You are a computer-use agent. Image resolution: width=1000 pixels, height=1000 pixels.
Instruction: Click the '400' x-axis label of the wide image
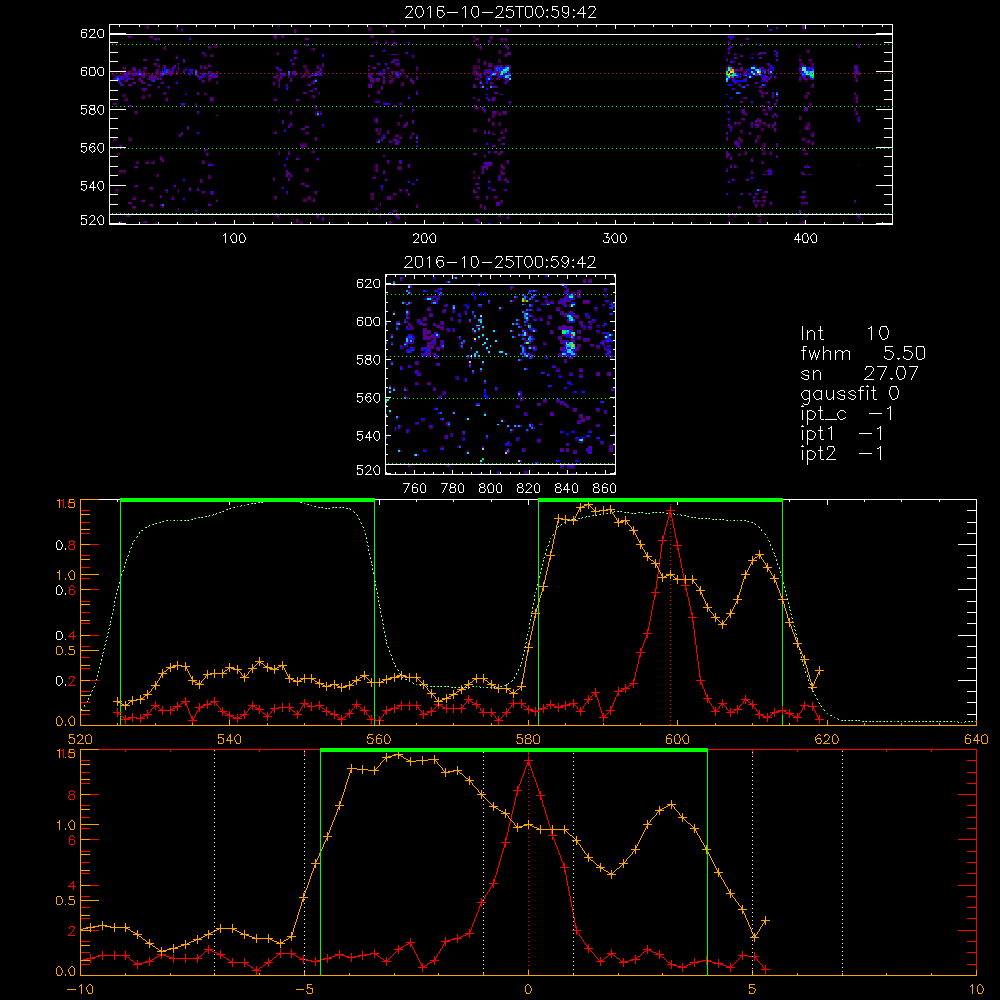pyautogui.click(x=805, y=239)
